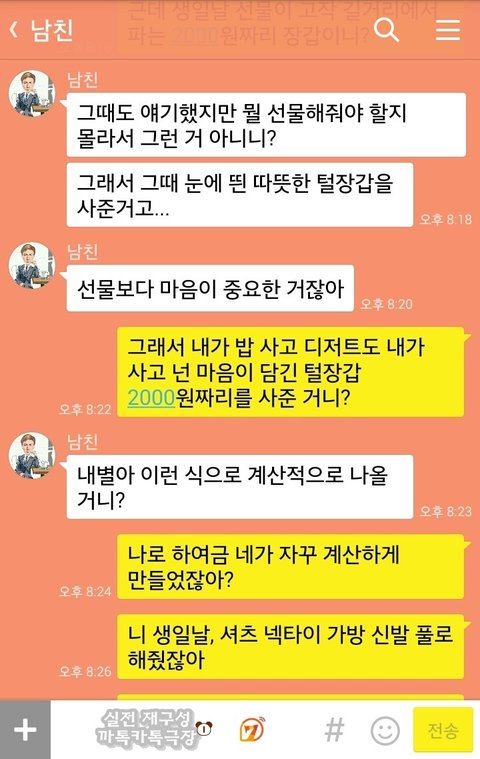Tap the bear sticker icon in input bar
Image resolution: width=480 pixels, height=759 pixels.
click(x=204, y=728)
